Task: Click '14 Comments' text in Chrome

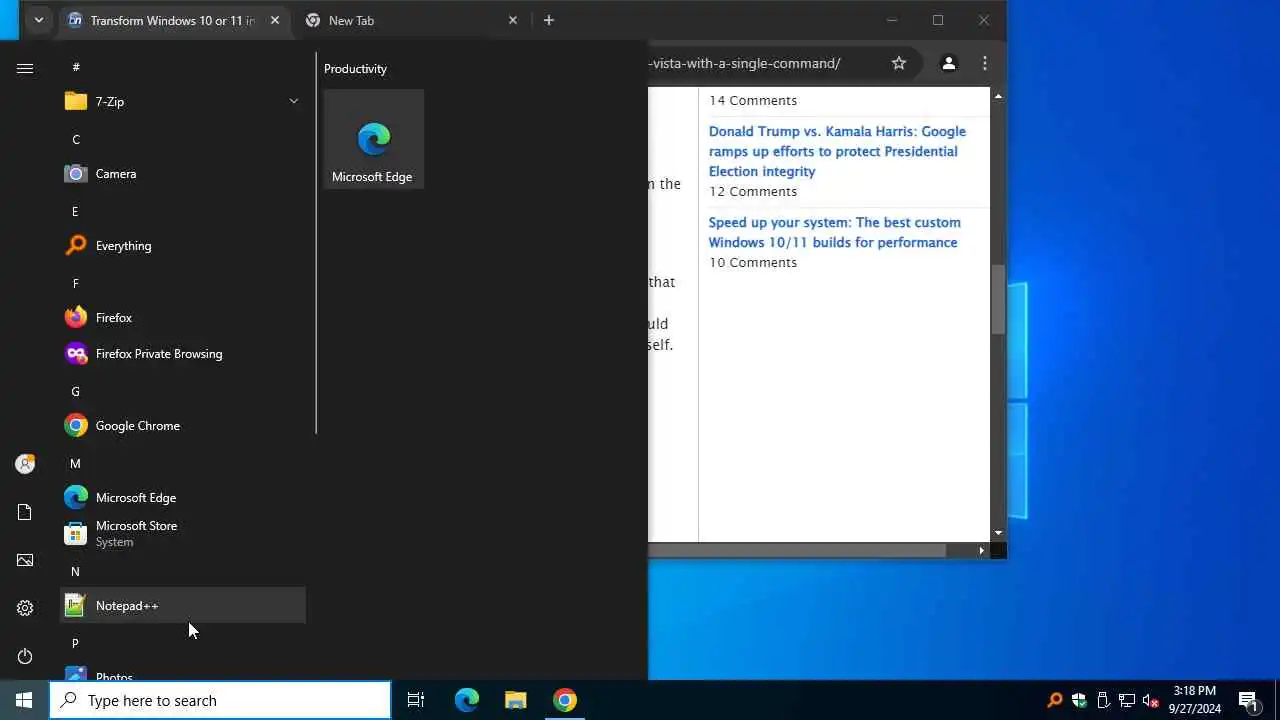Action: (x=753, y=100)
